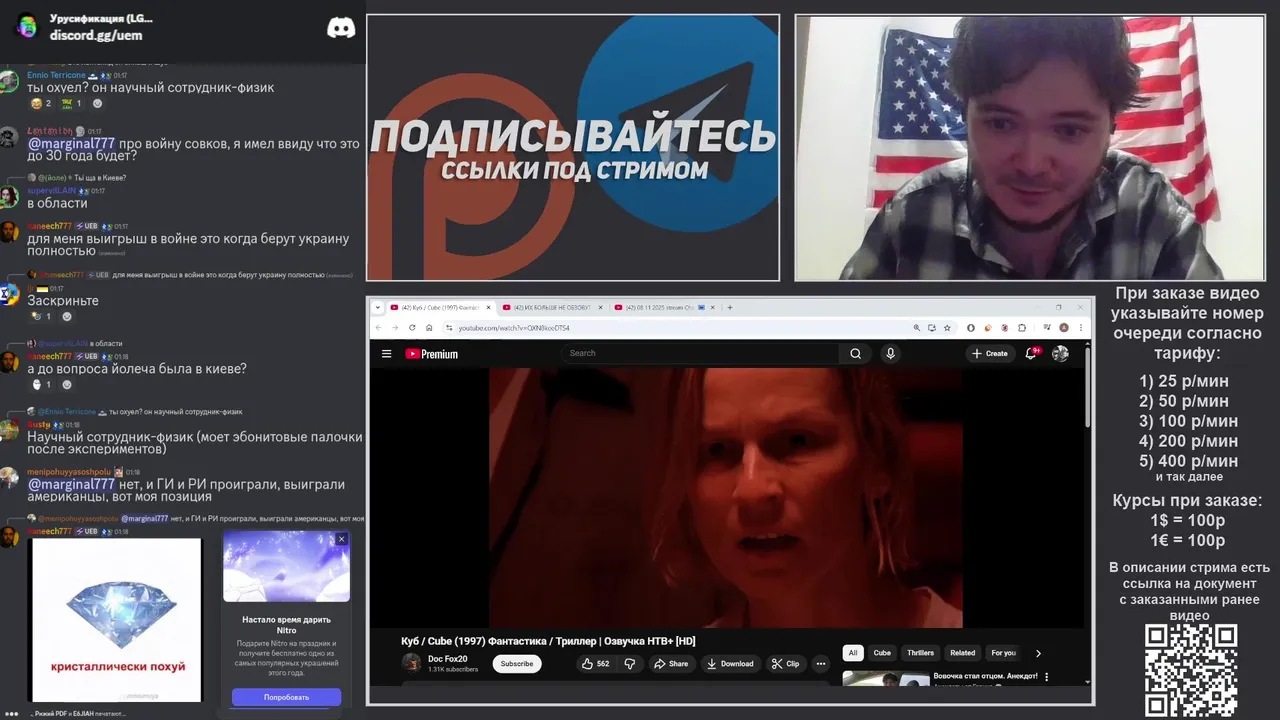Screen dimensions: 1280x720
Task: Bookmark this page with star icon
Action: (946, 327)
